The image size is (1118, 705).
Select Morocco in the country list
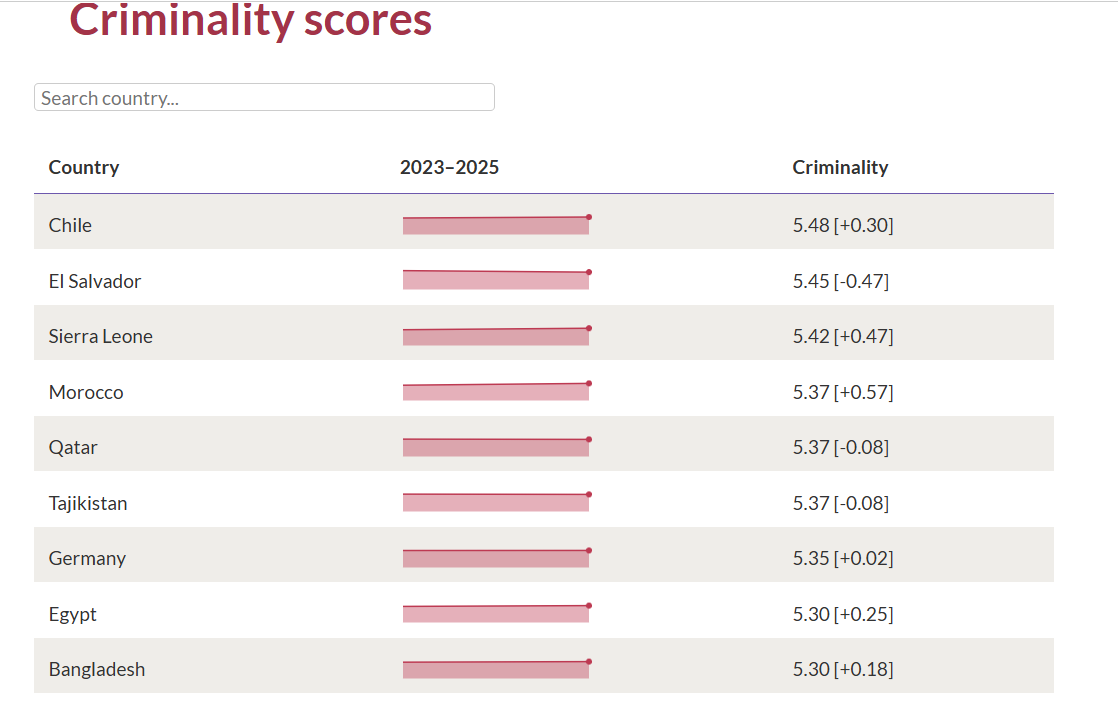pyautogui.click(x=86, y=392)
